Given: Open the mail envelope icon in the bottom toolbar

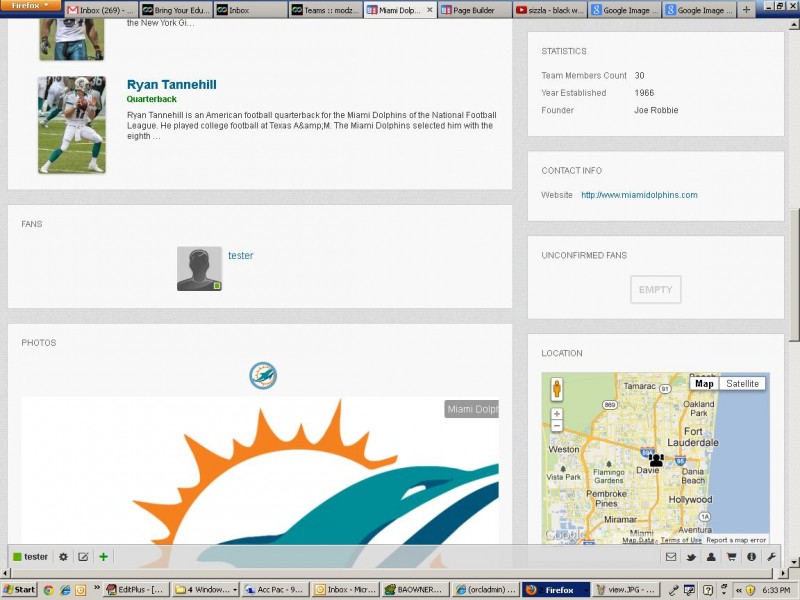Looking at the screenshot, I should coord(671,557).
